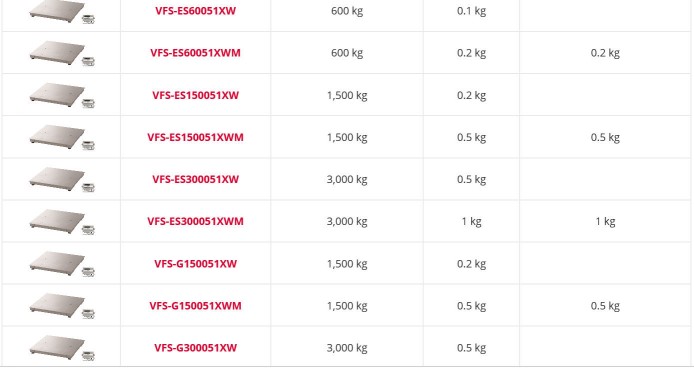
Task: Open the VFS-ES300051XWM product link
Action: (x=195, y=221)
